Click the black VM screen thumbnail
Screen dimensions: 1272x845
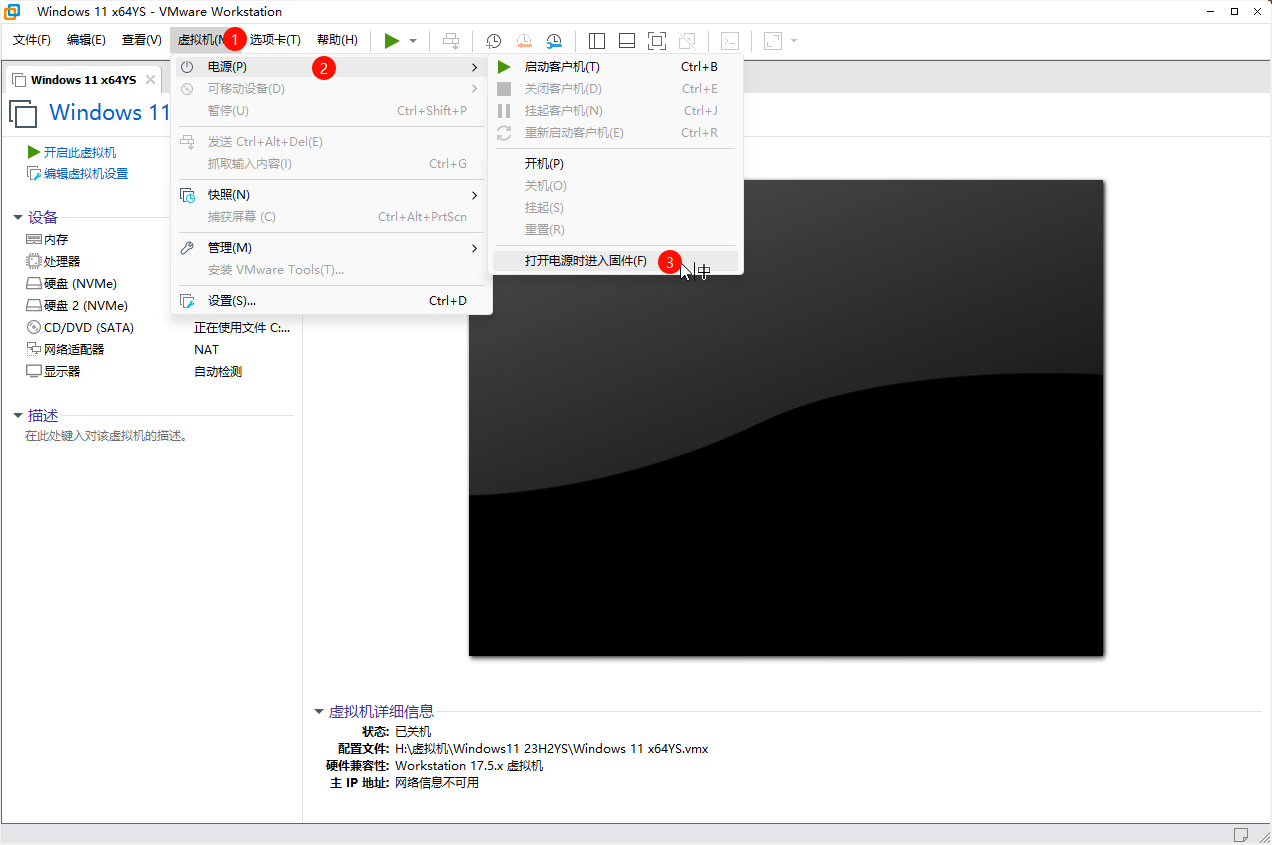tap(786, 418)
